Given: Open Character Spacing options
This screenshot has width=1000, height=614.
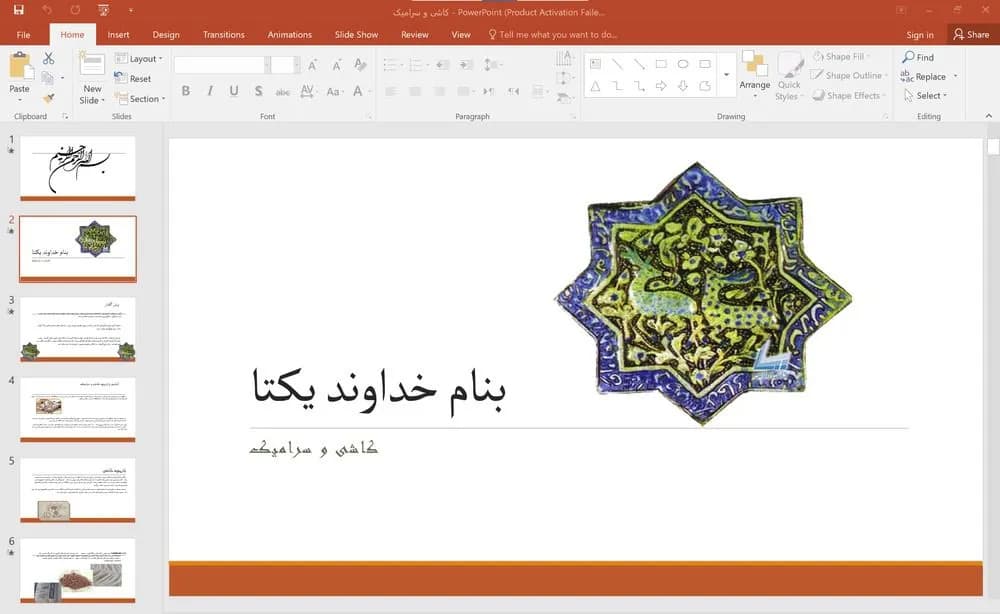Looking at the screenshot, I should (307, 91).
